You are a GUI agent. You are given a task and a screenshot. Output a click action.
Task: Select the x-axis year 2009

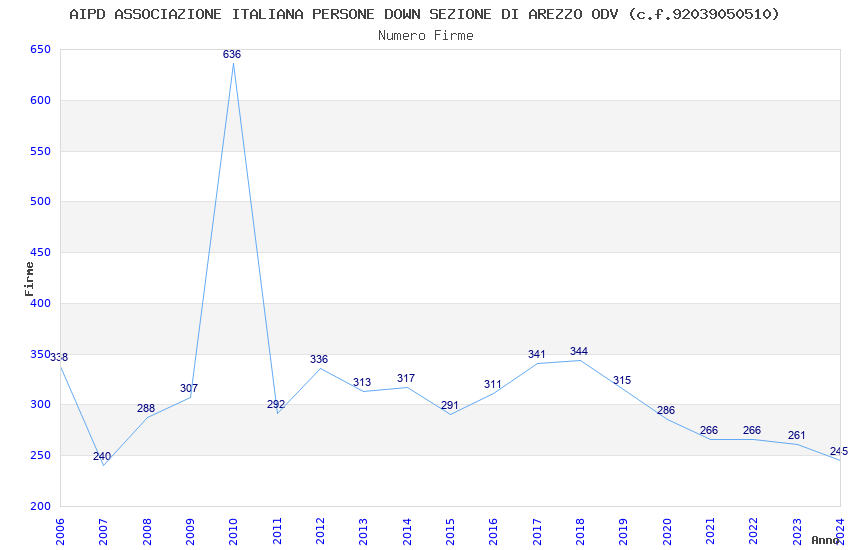click(190, 531)
